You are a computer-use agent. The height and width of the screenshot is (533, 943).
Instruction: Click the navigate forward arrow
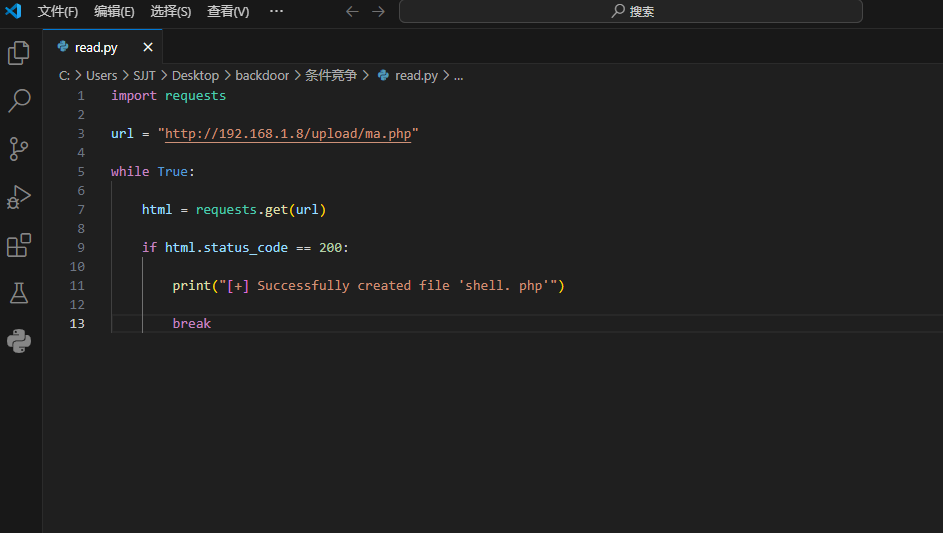coord(378,11)
